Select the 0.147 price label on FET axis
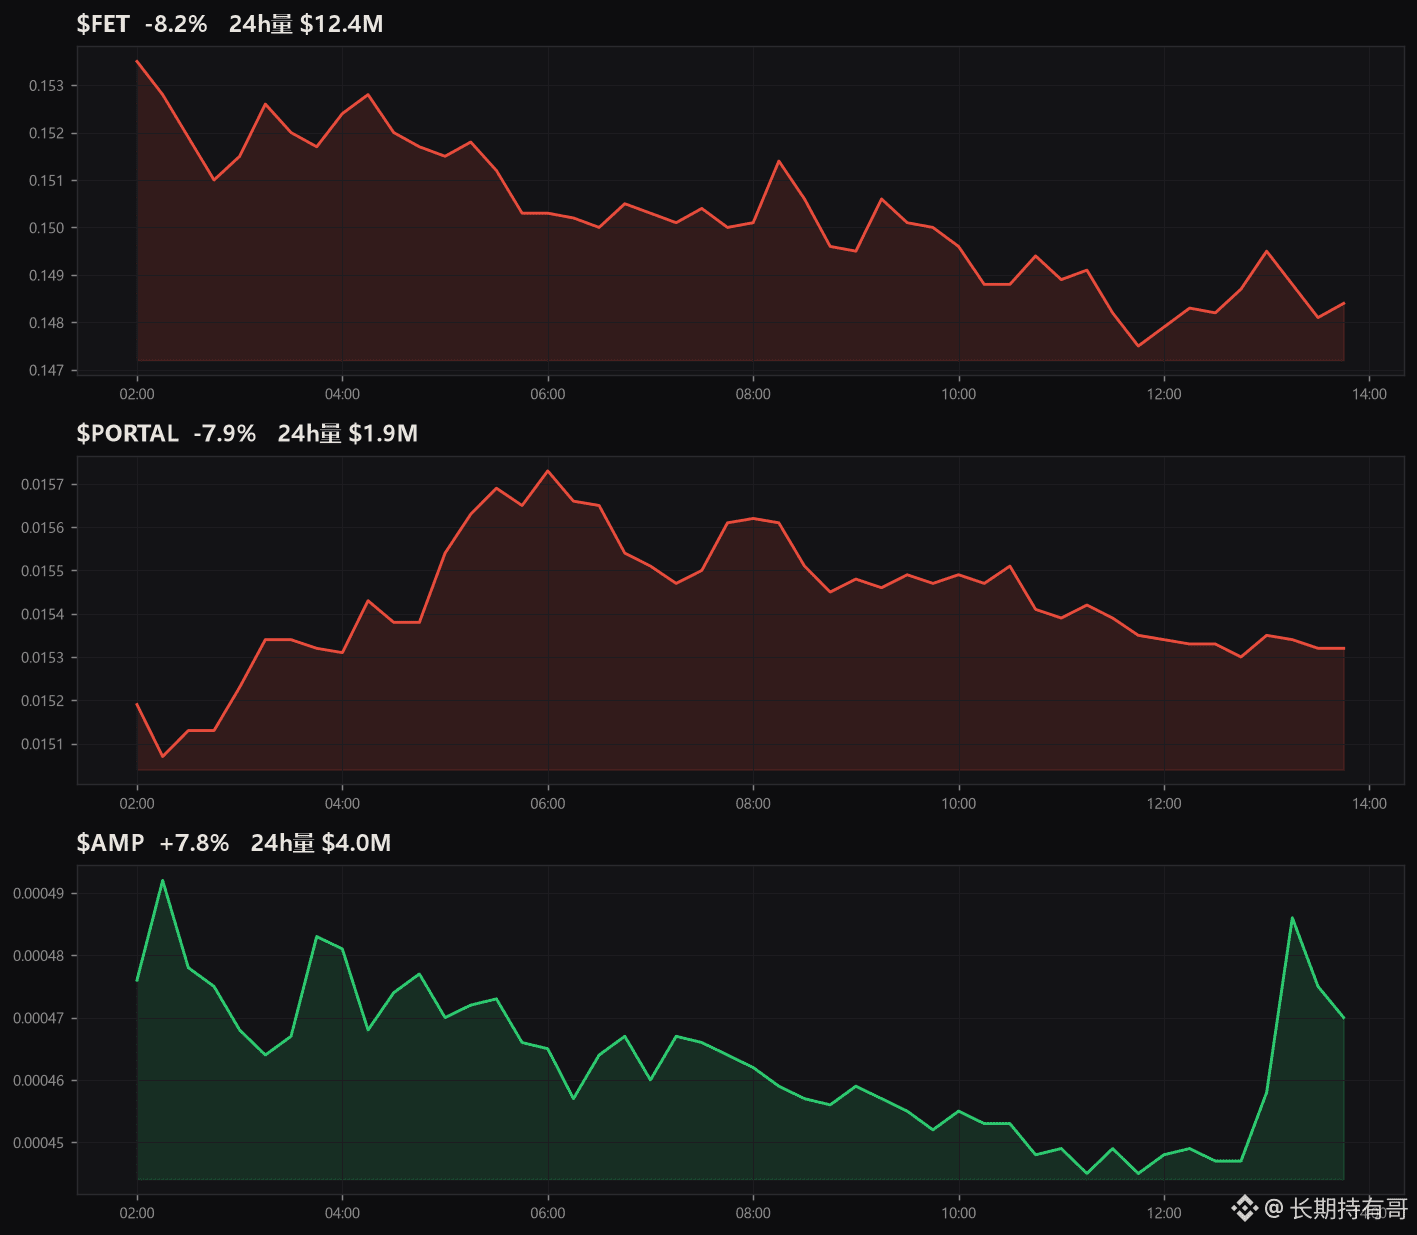Screen dimensions: 1417x1235 pyautogui.click(x=46, y=370)
